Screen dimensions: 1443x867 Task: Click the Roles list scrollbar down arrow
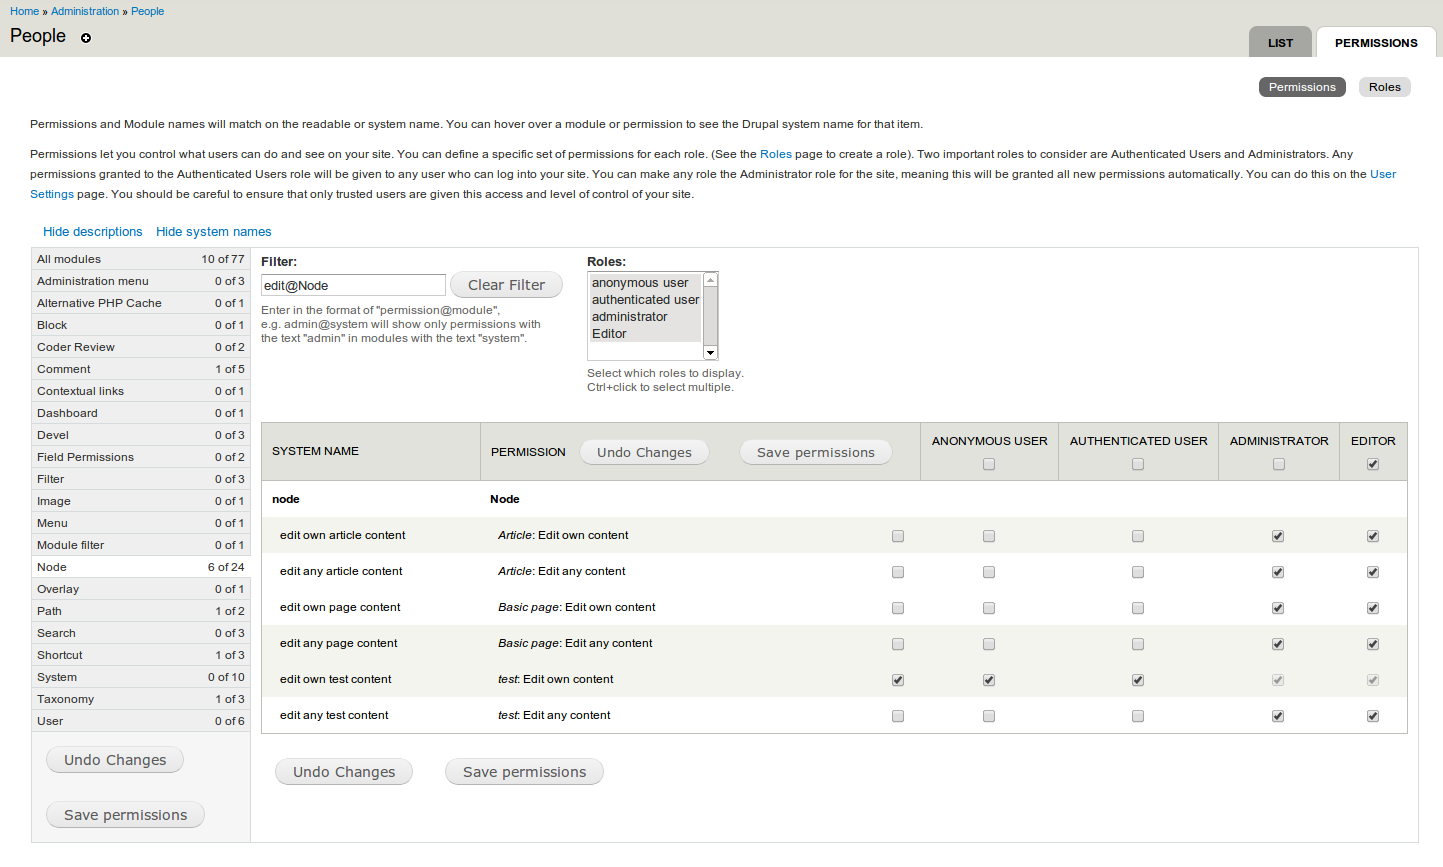(x=710, y=352)
